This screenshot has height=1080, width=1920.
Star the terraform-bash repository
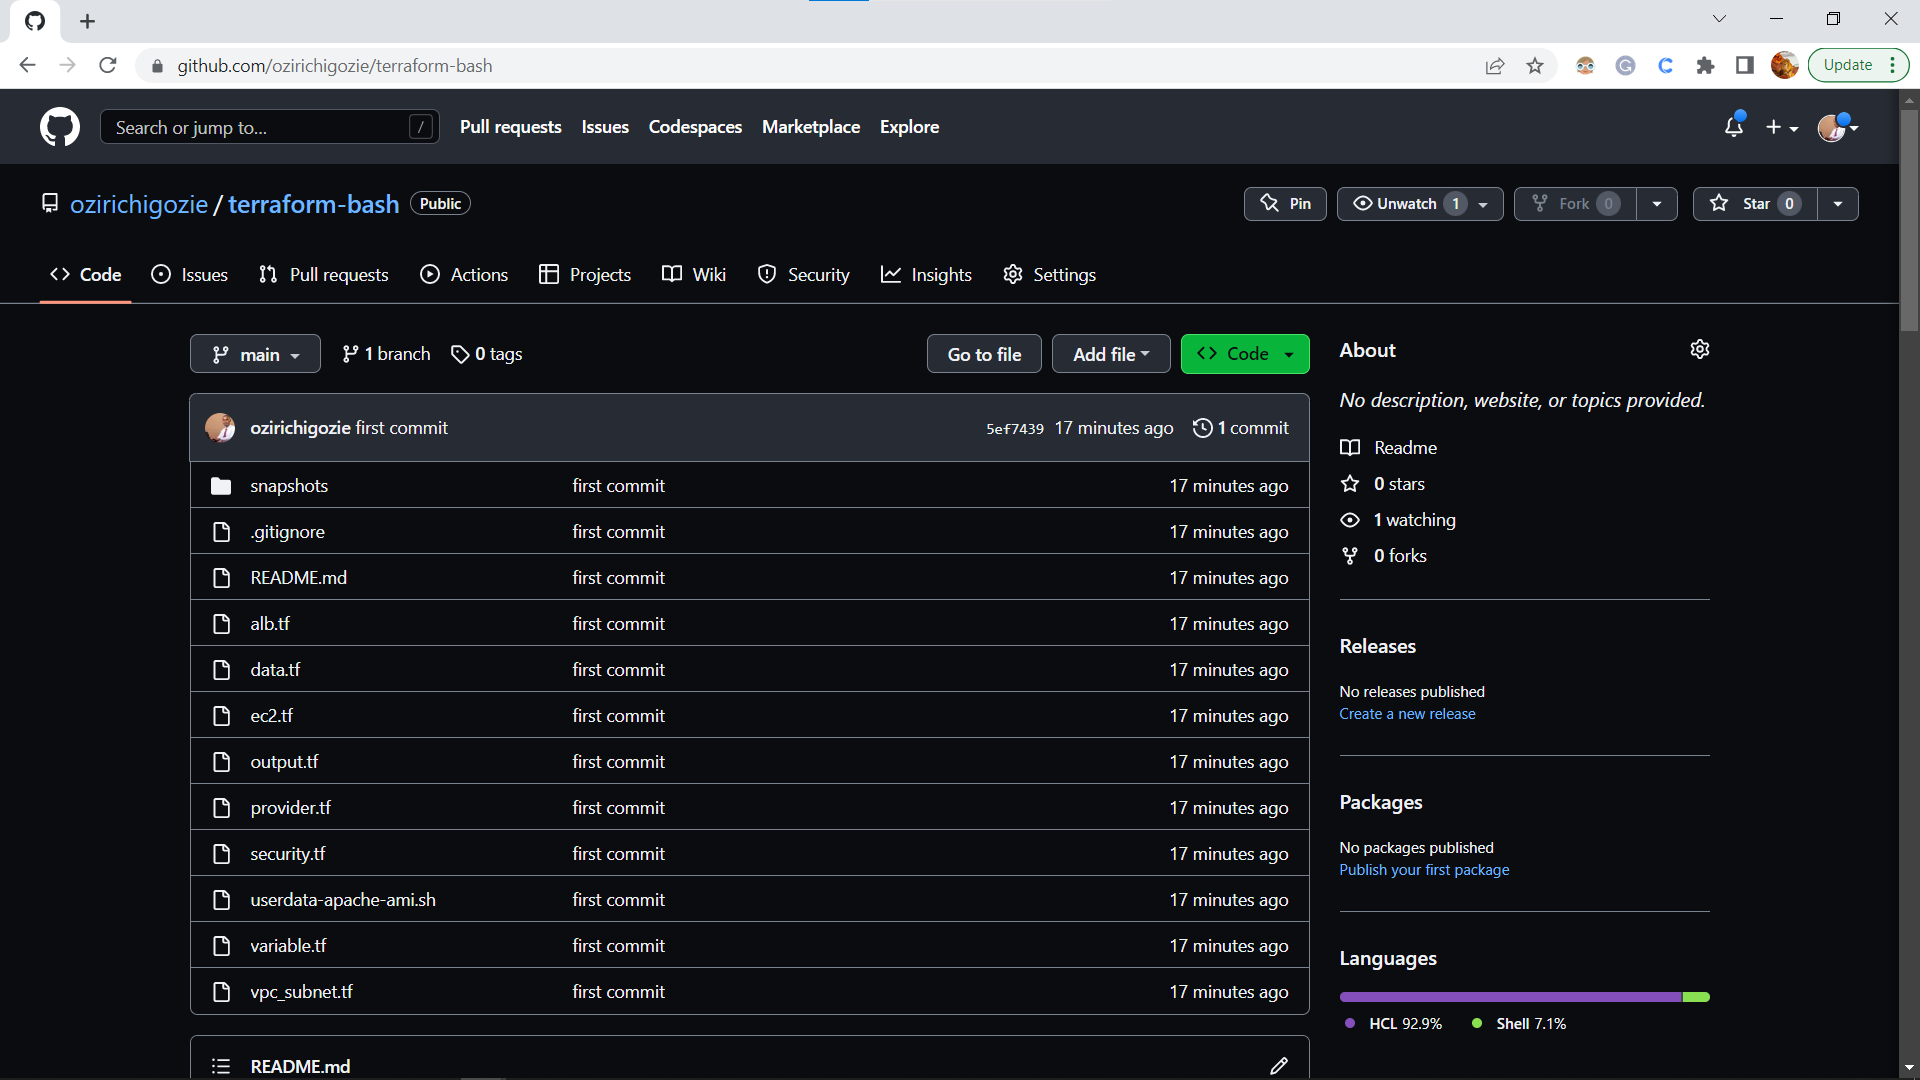coord(1755,204)
